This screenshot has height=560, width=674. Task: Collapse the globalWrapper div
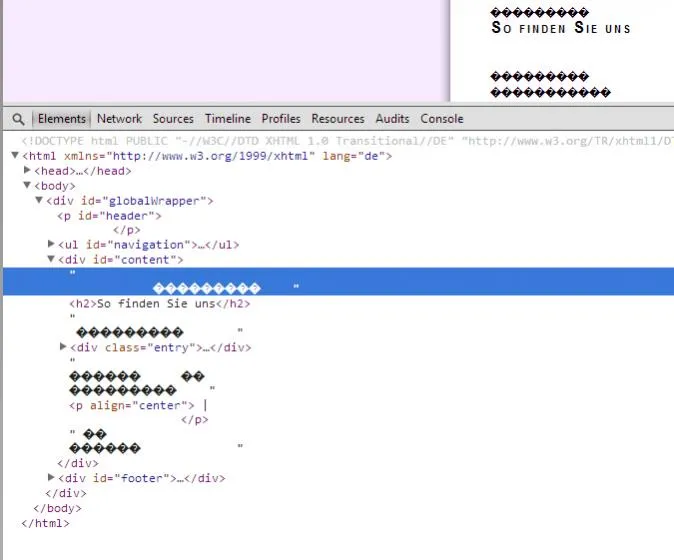point(39,200)
